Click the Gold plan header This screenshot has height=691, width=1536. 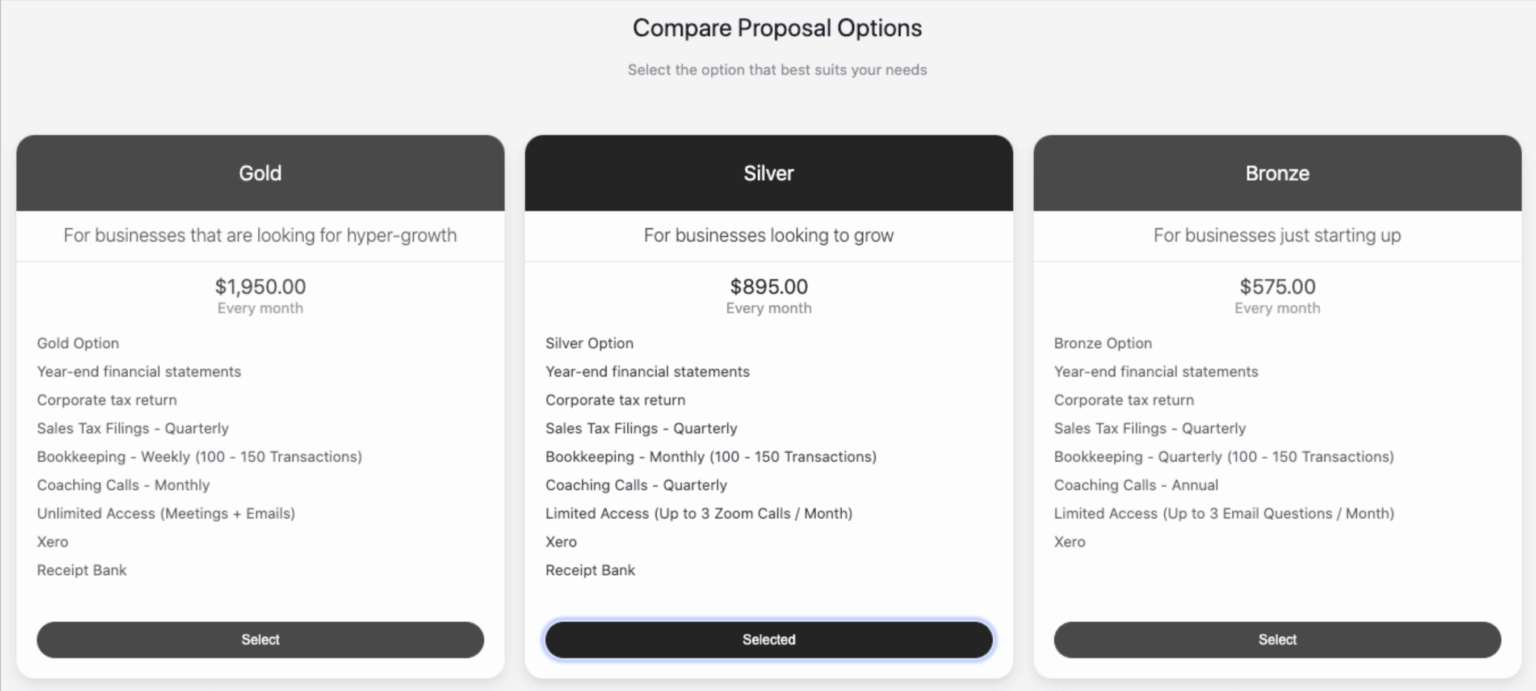pos(260,173)
